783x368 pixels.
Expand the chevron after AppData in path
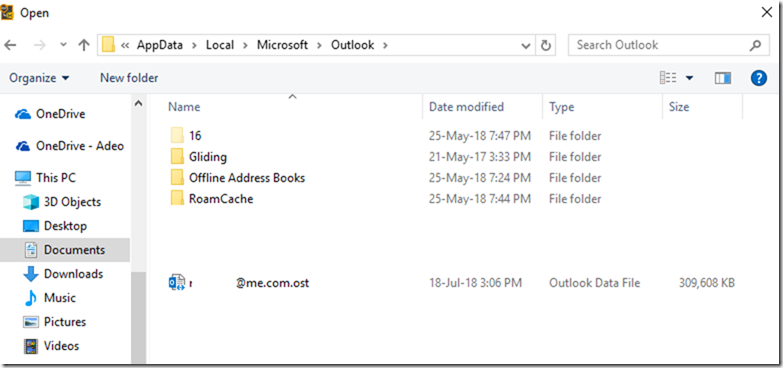click(x=194, y=45)
